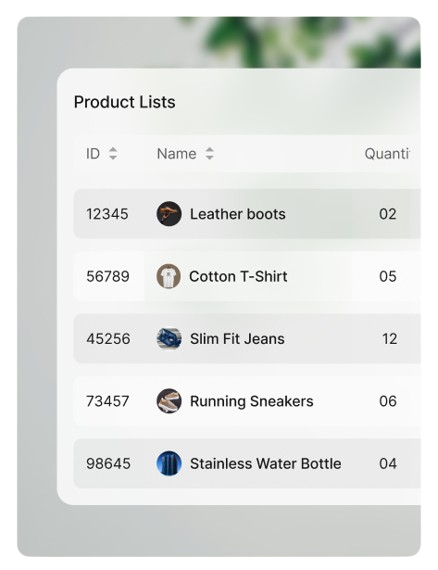Select the Name column header
Viewport: 438px width, 570px height.
coord(177,154)
